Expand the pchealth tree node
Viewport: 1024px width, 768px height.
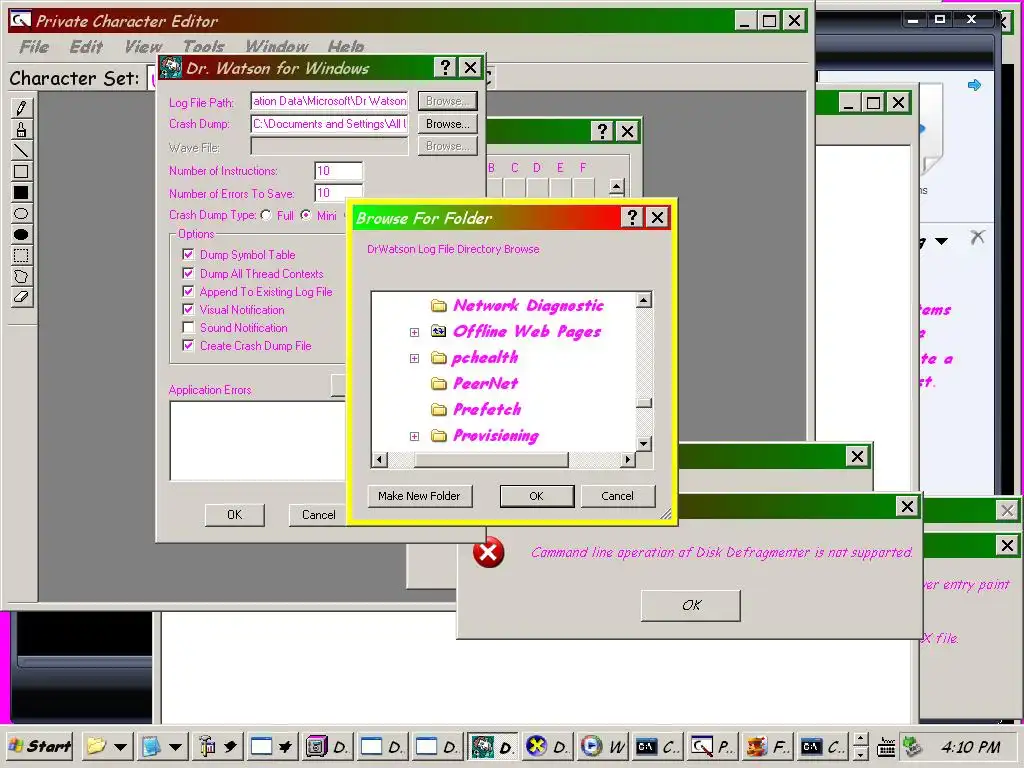click(x=414, y=358)
